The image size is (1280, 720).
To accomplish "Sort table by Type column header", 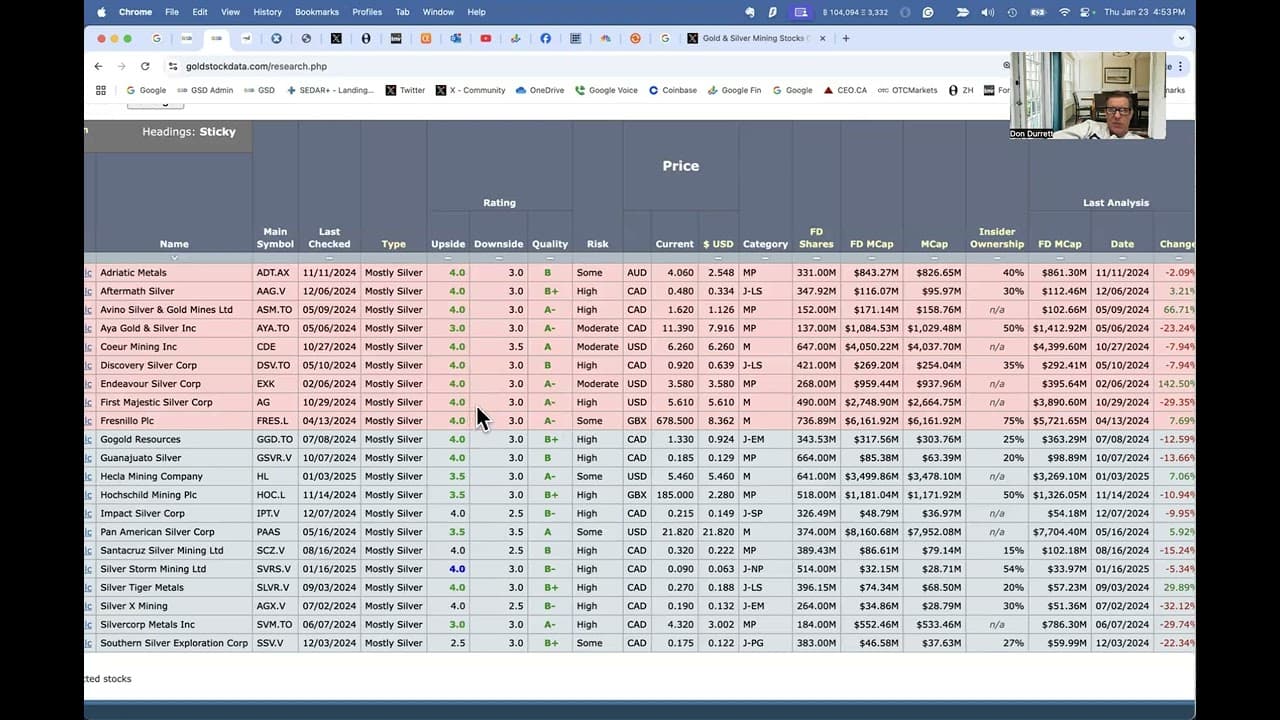I will (393, 244).
